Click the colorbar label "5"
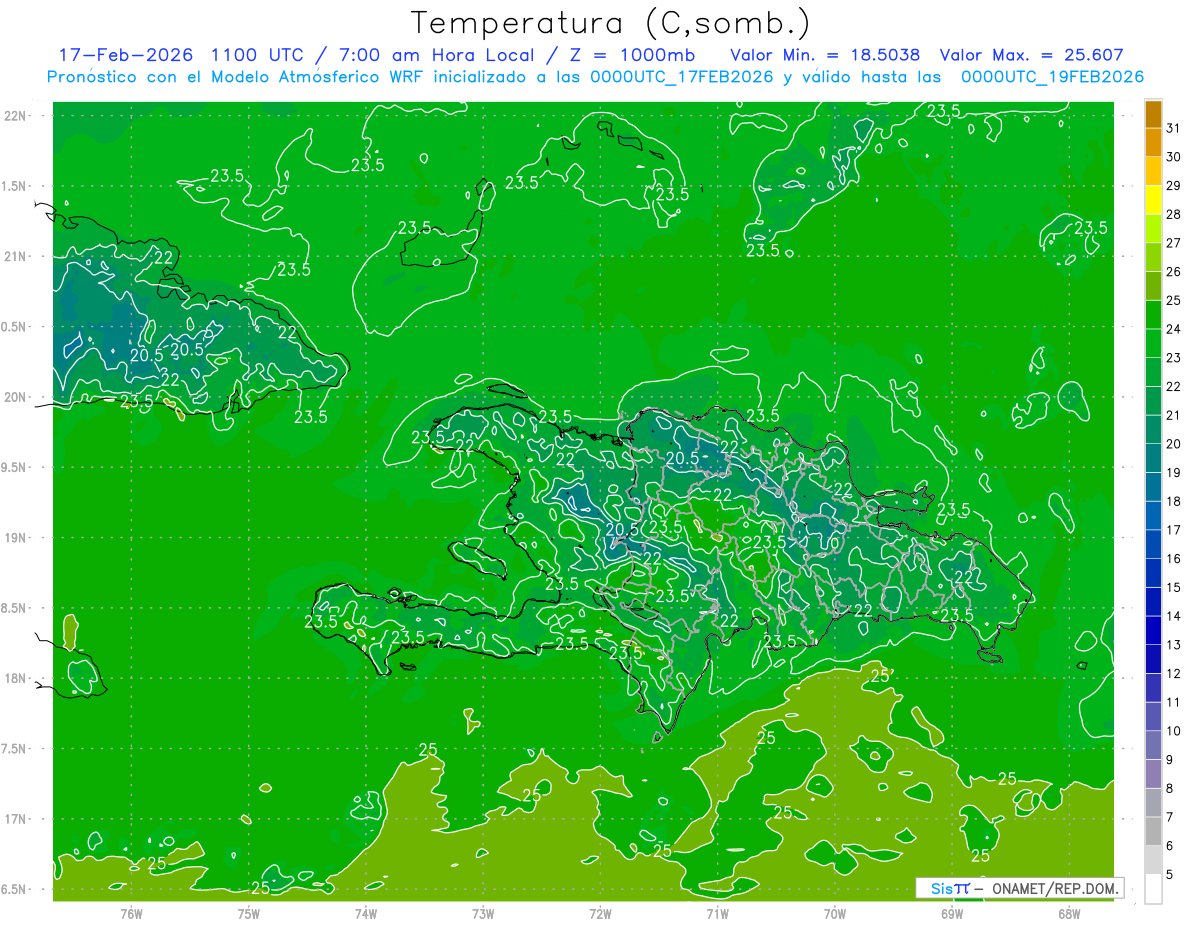The image size is (1200, 927). (x=1170, y=875)
